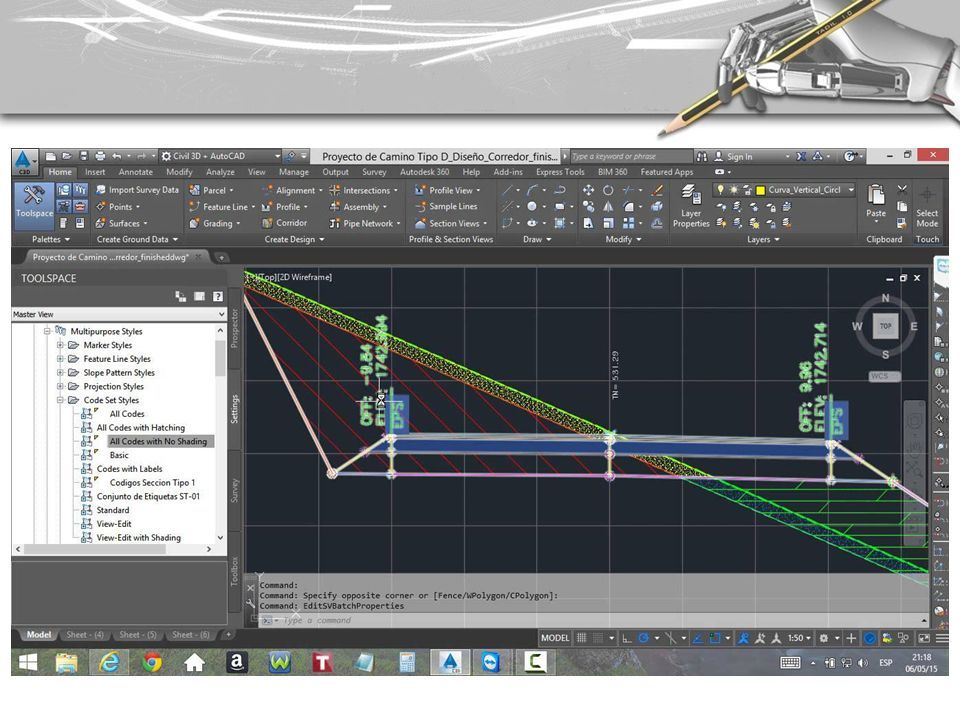Open the Windows Start button
This screenshot has height=720, width=960.
coord(28,662)
